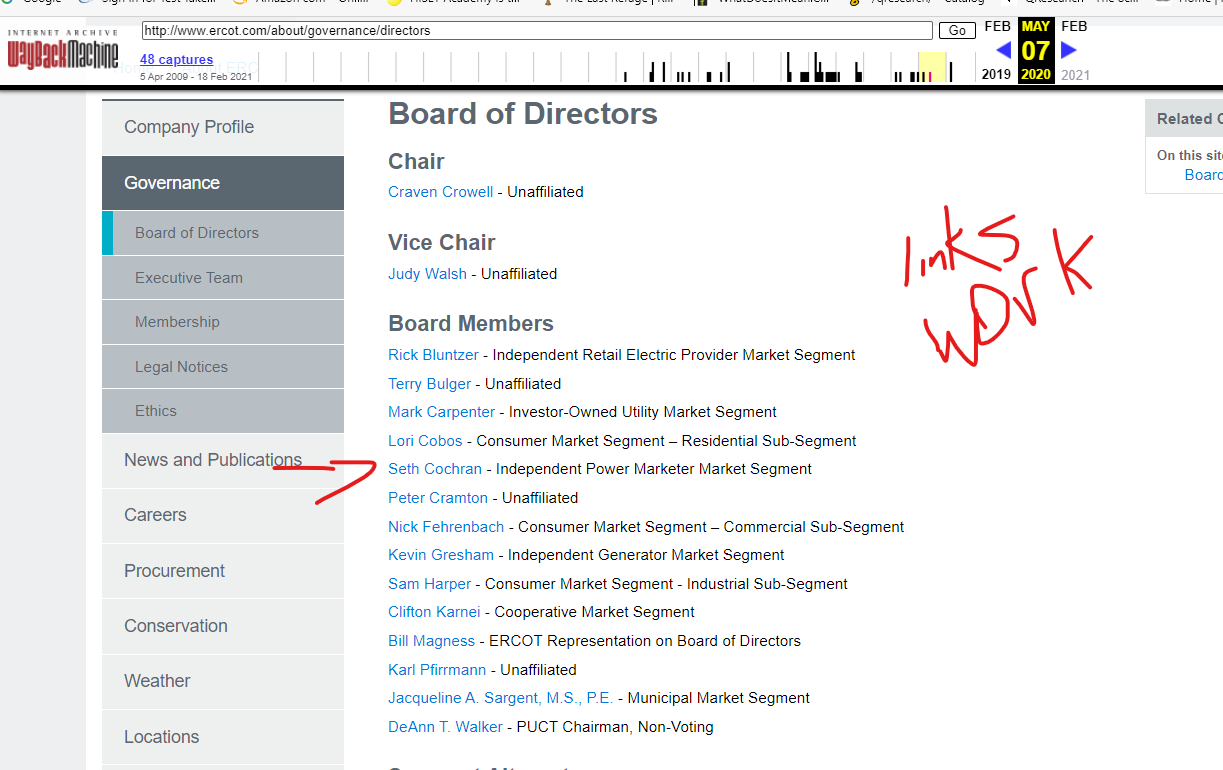This screenshot has width=1223, height=770.
Task: Select Executive Team sidebar item
Action: (x=223, y=278)
